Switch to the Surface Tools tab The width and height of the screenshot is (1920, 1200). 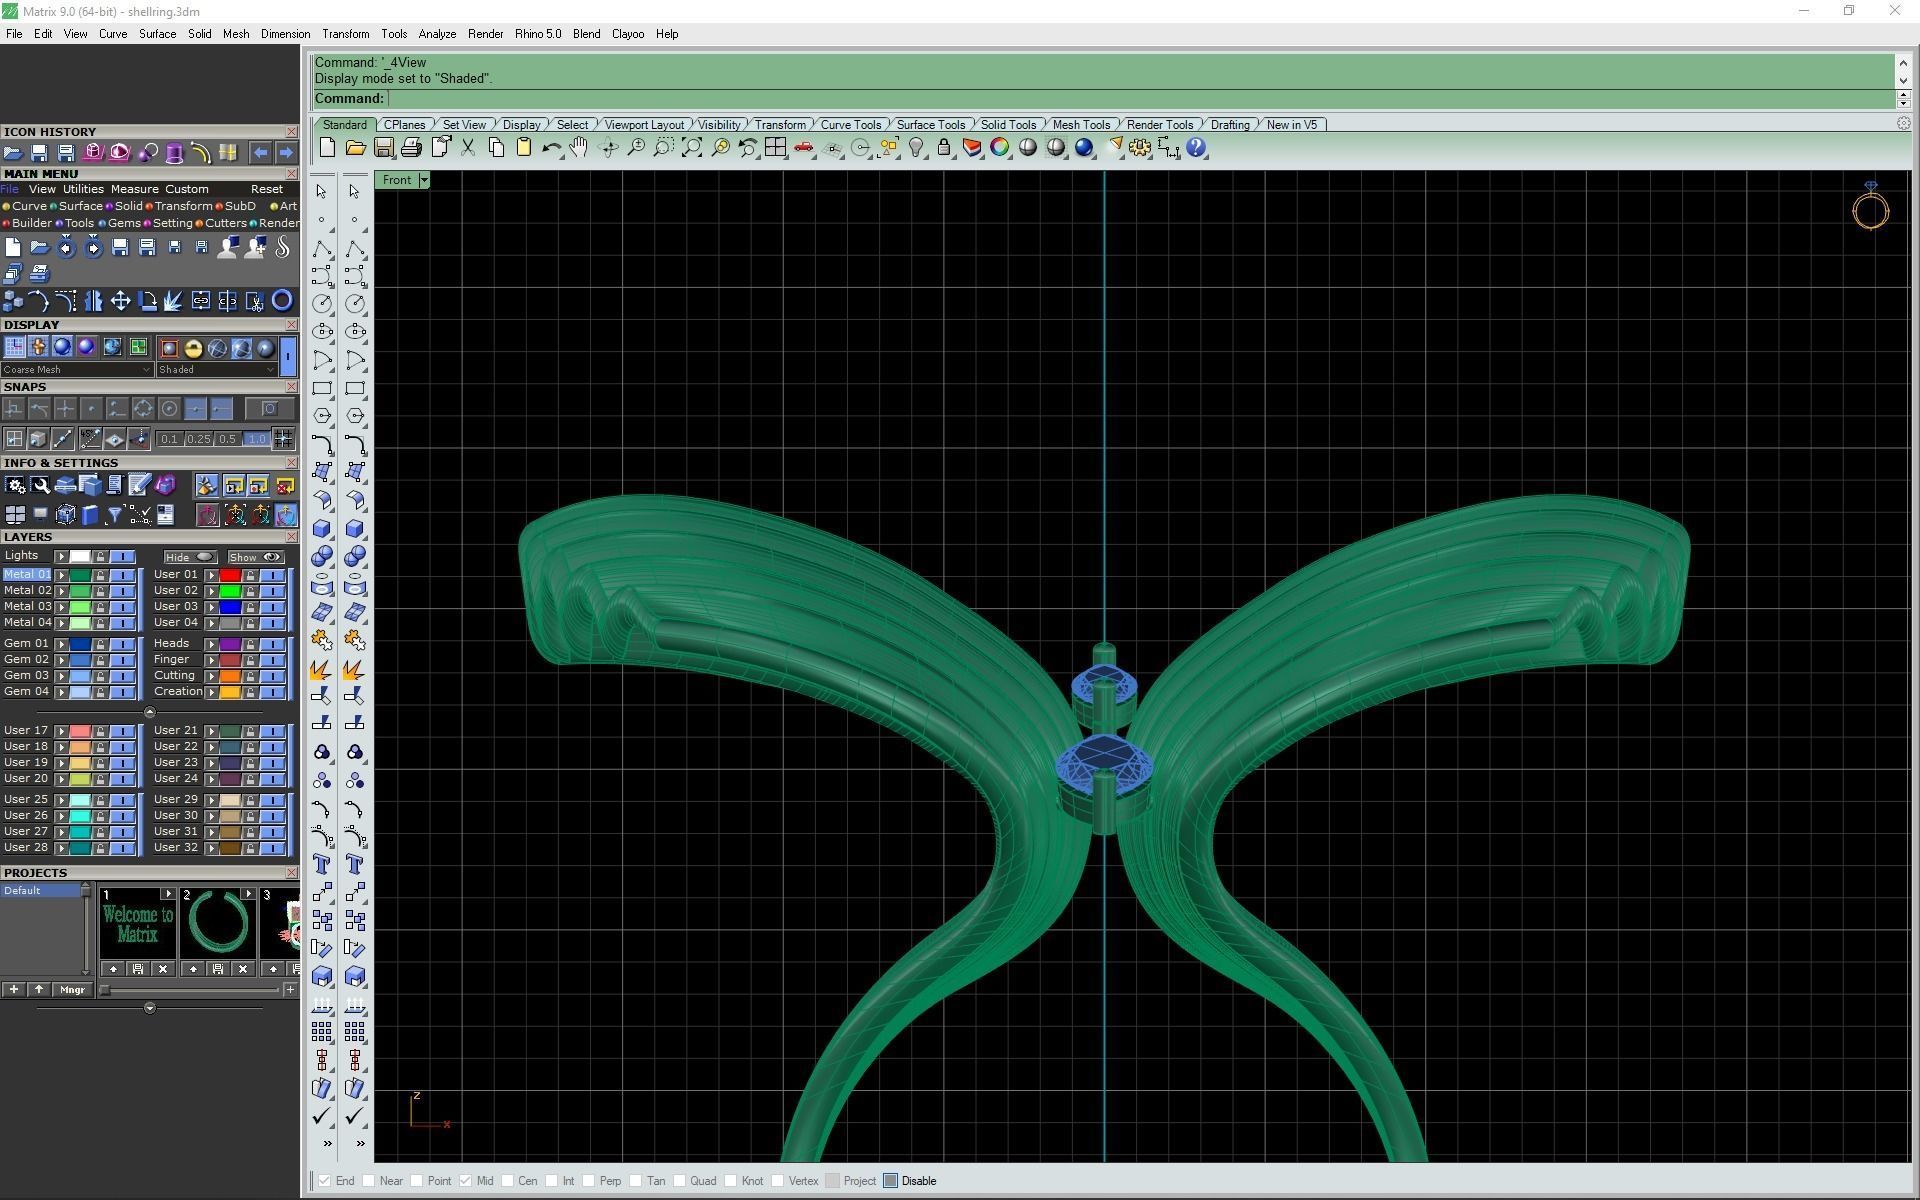pos(930,125)
